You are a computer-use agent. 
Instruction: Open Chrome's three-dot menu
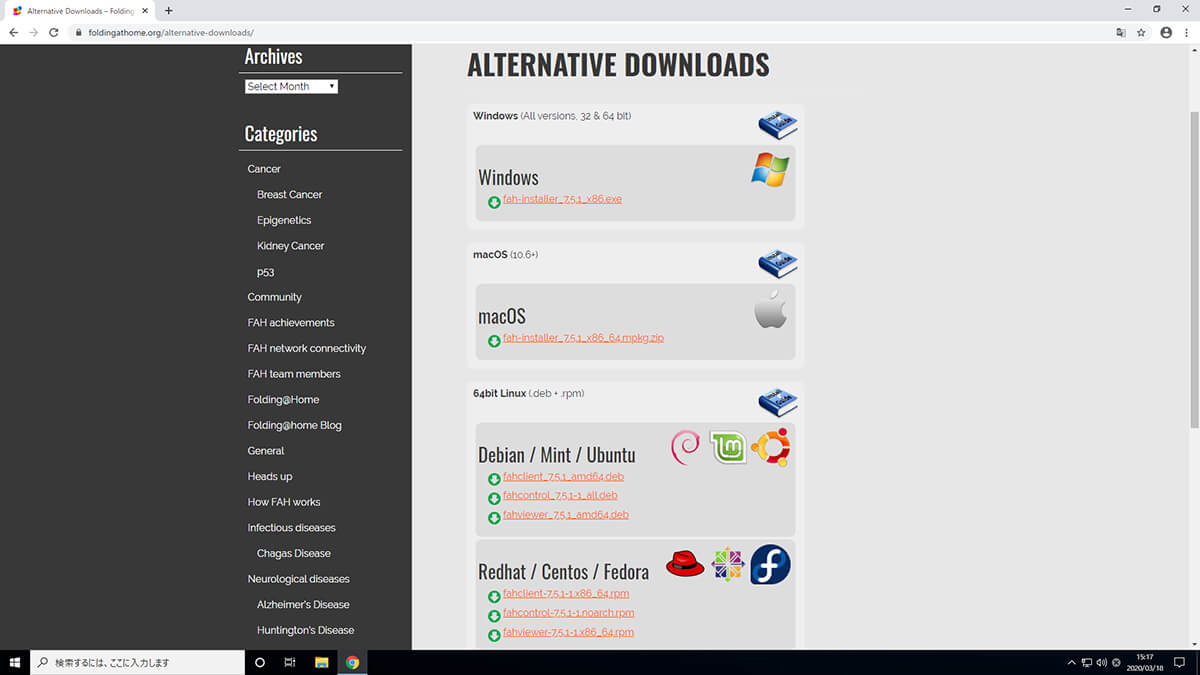point(1187,32)
